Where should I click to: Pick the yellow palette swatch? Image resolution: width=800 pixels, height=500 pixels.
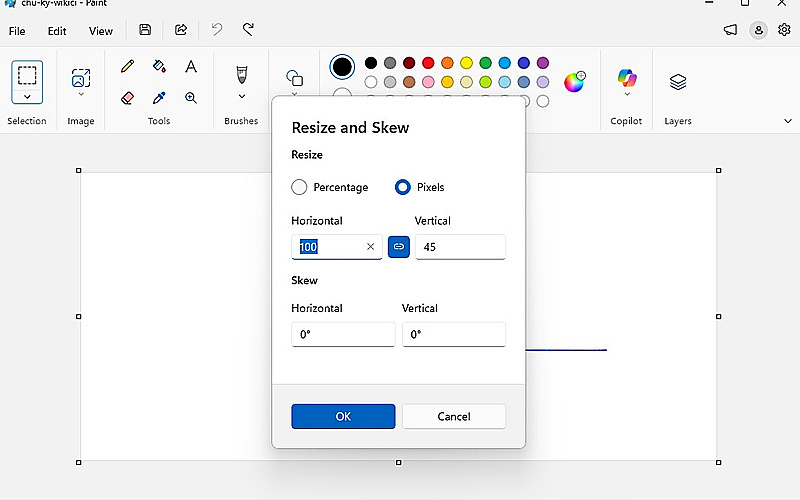coord(466,63)
